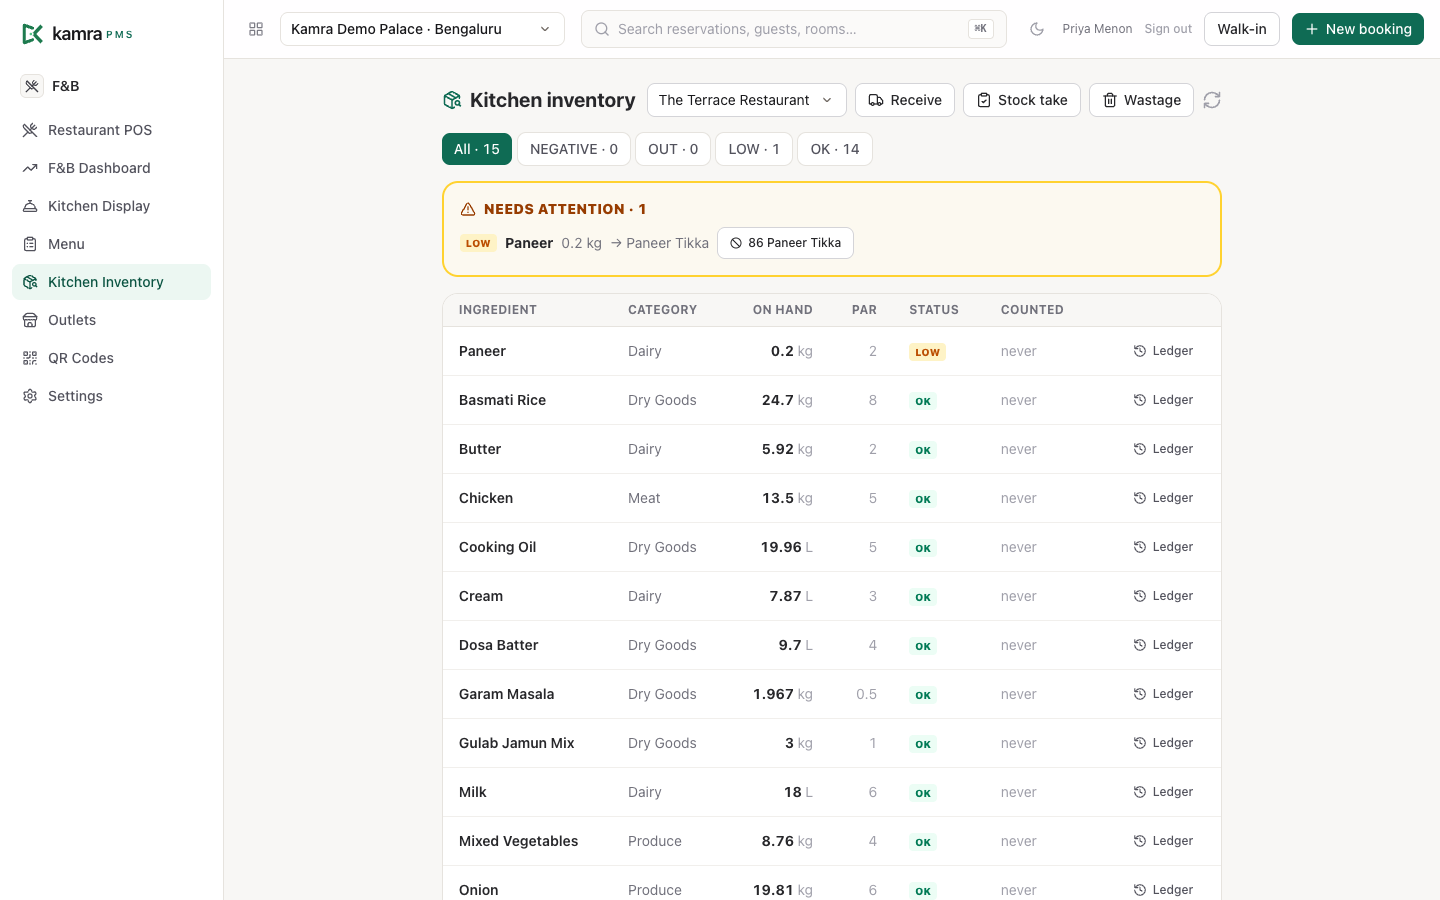This screenshot has width=1440, height=900.
Task: Open the F&B module icon
Action: point(32,86)
